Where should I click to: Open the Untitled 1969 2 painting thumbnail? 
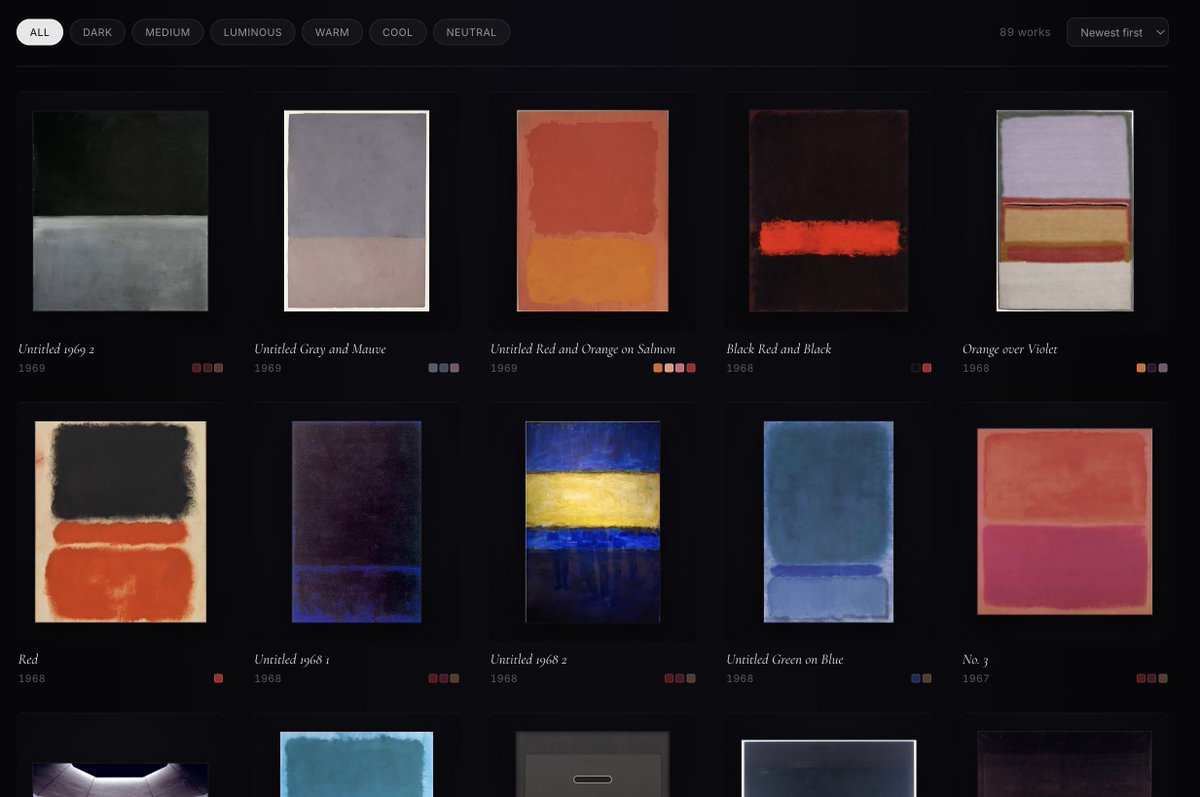[120, 210]
